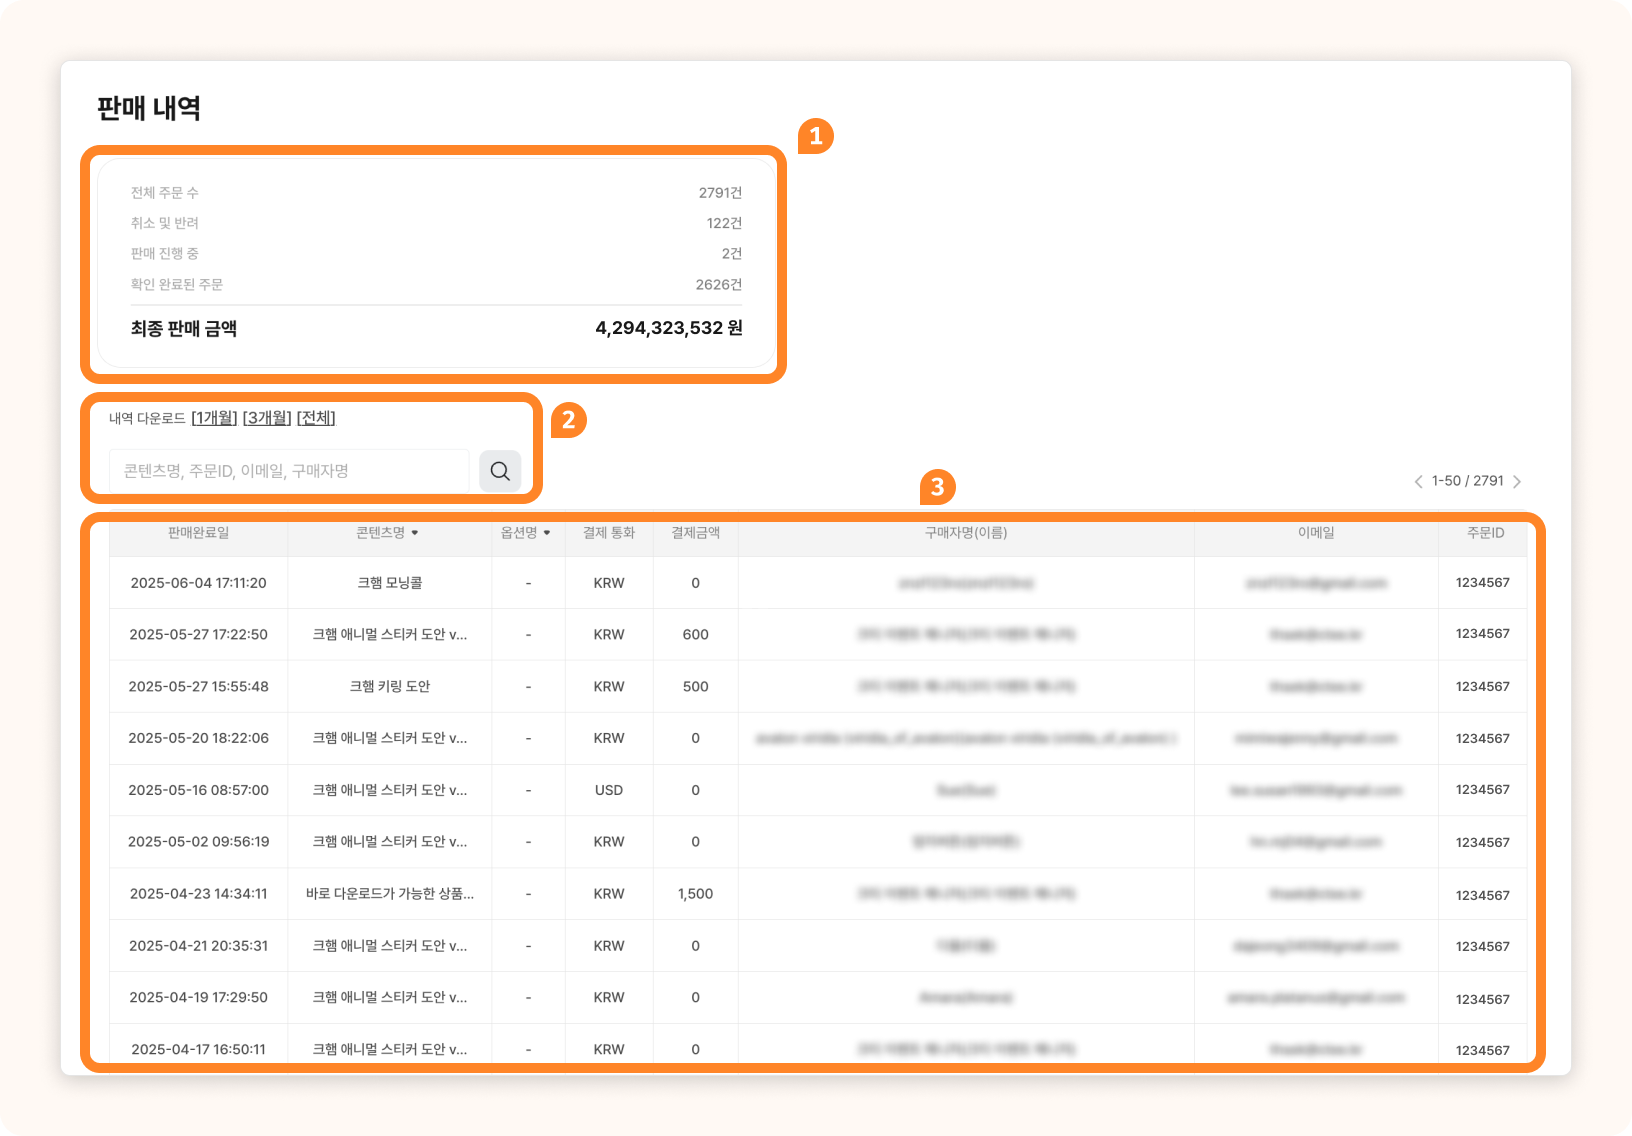Click the row dated 2025-05-16 08:57:00
The width and height of the screenshot is (1632, 1136).
pyautogui.click(x=198, y=790)
